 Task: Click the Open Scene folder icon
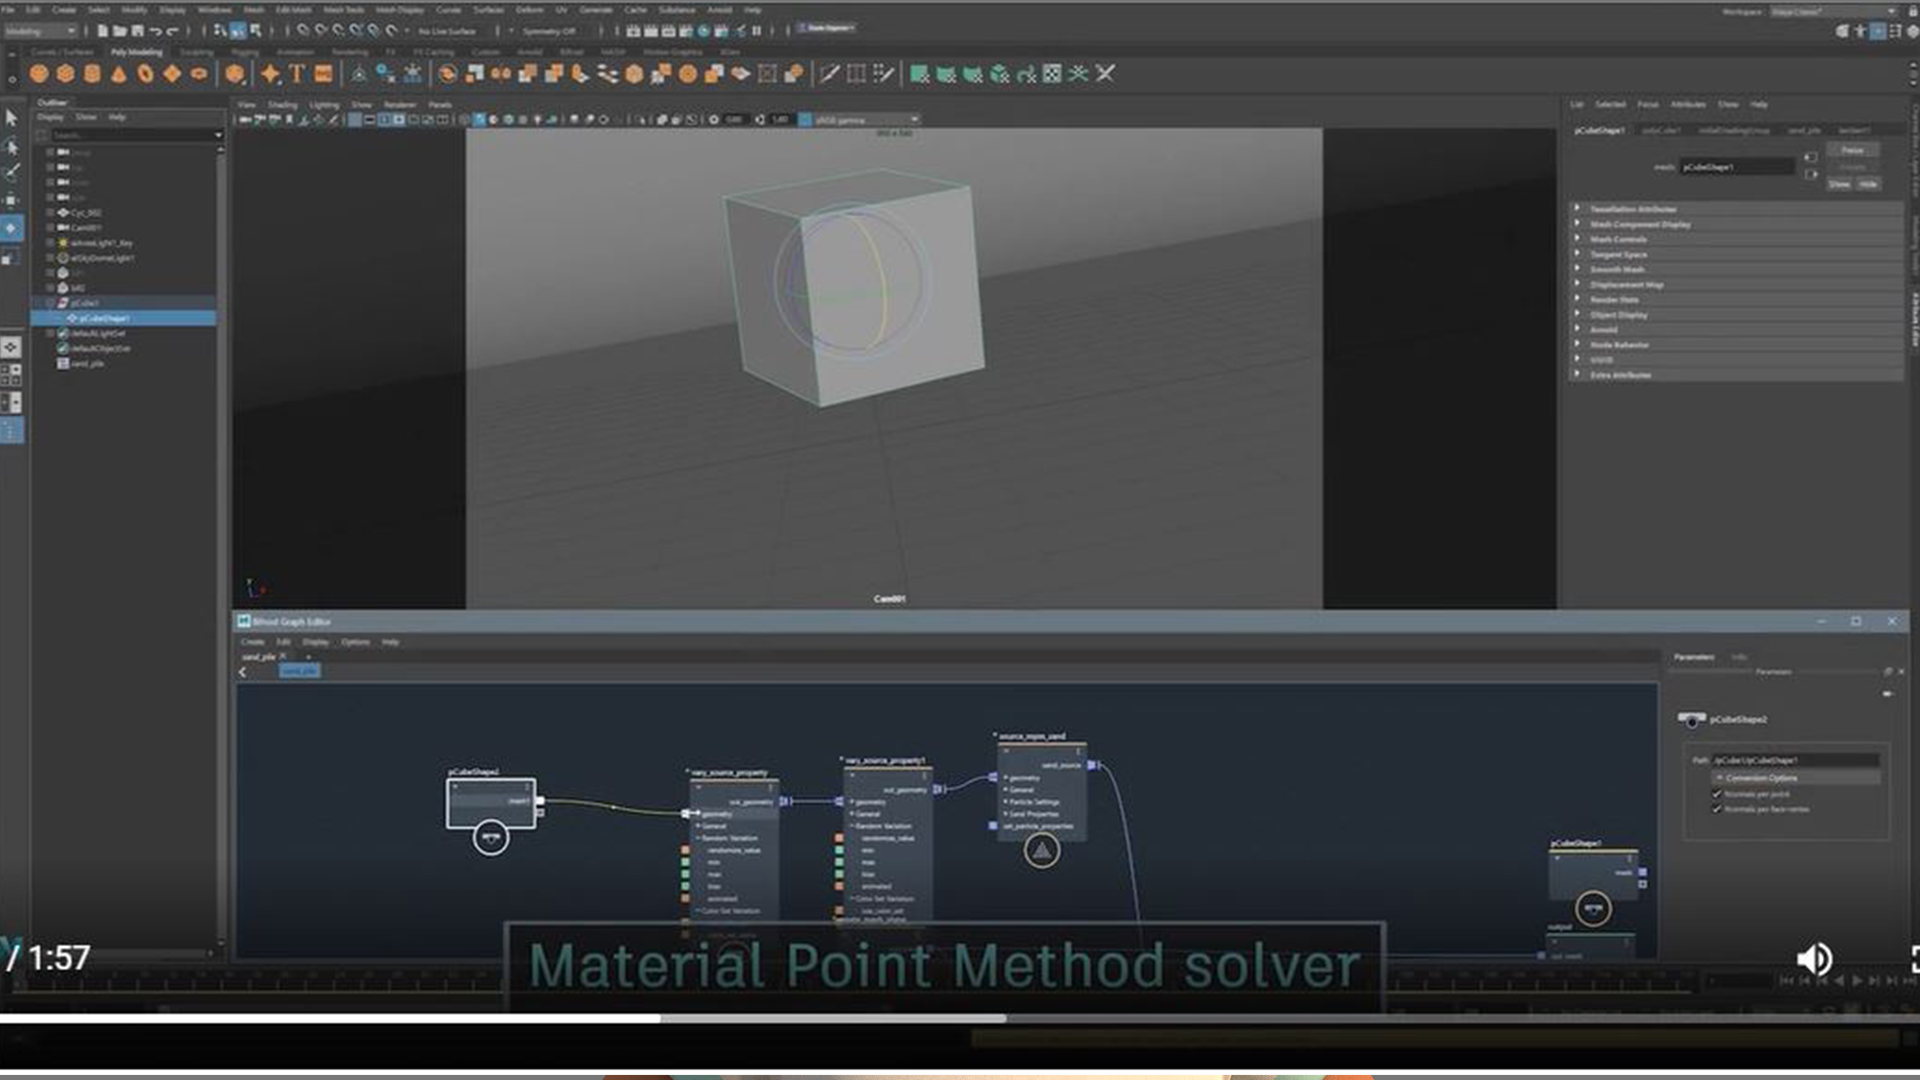coord(120,31)
